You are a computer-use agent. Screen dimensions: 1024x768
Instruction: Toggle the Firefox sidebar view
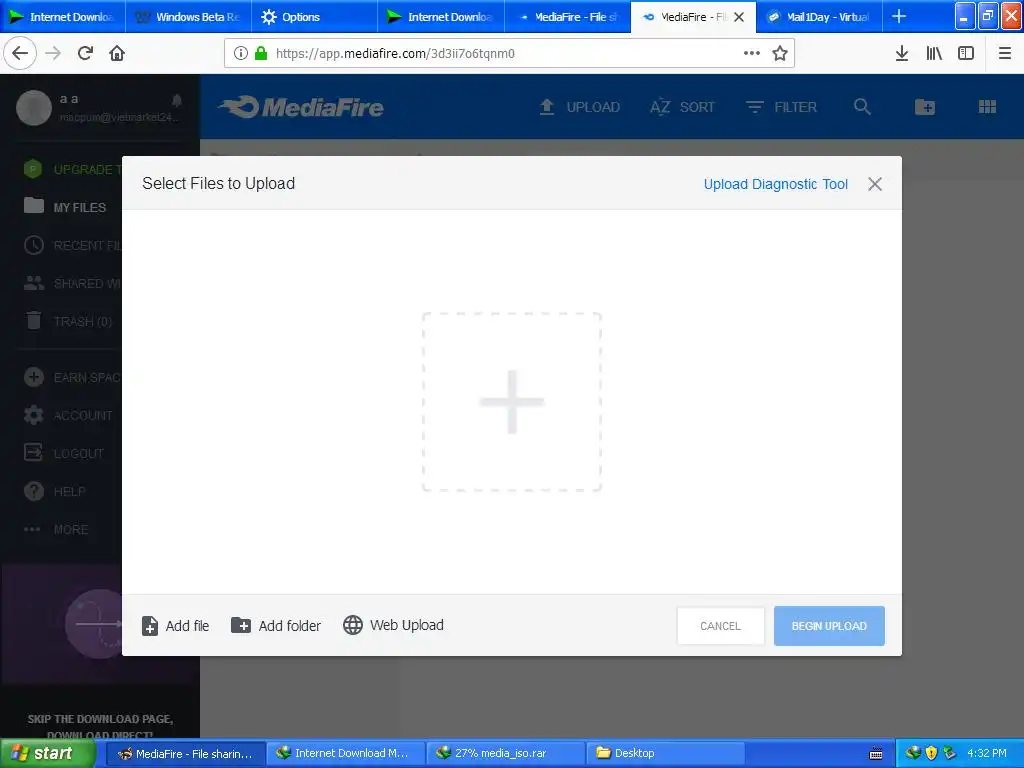point(966,53)
